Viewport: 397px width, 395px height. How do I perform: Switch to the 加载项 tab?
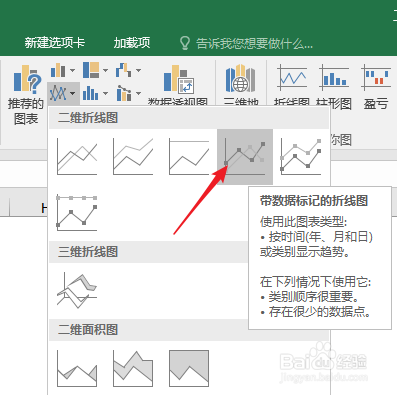pos(132,43)
